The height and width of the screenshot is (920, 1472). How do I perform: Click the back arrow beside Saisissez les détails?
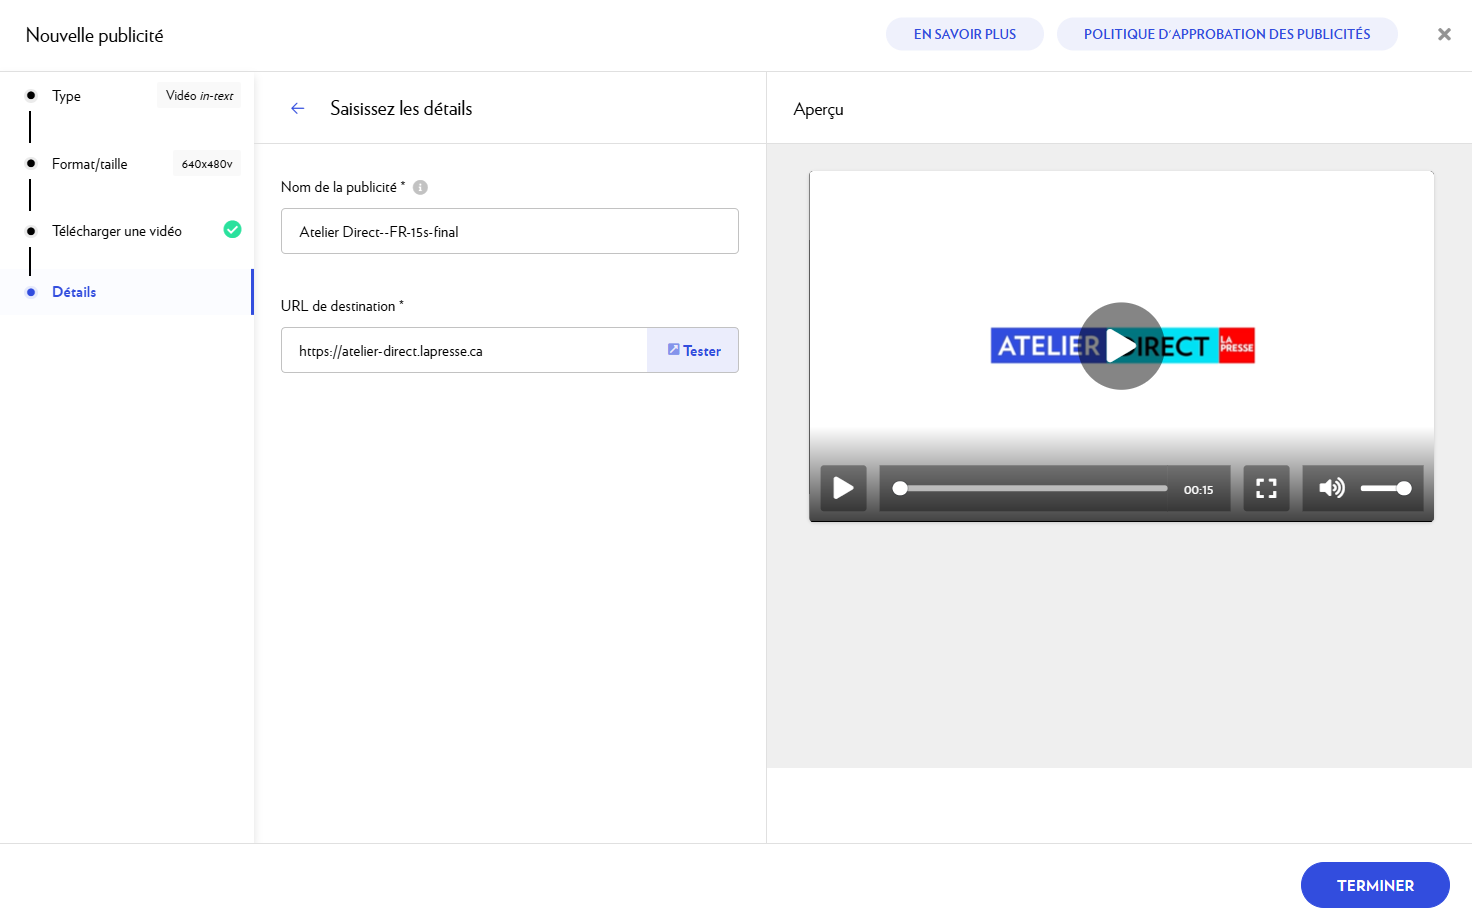tap(297, 109)
